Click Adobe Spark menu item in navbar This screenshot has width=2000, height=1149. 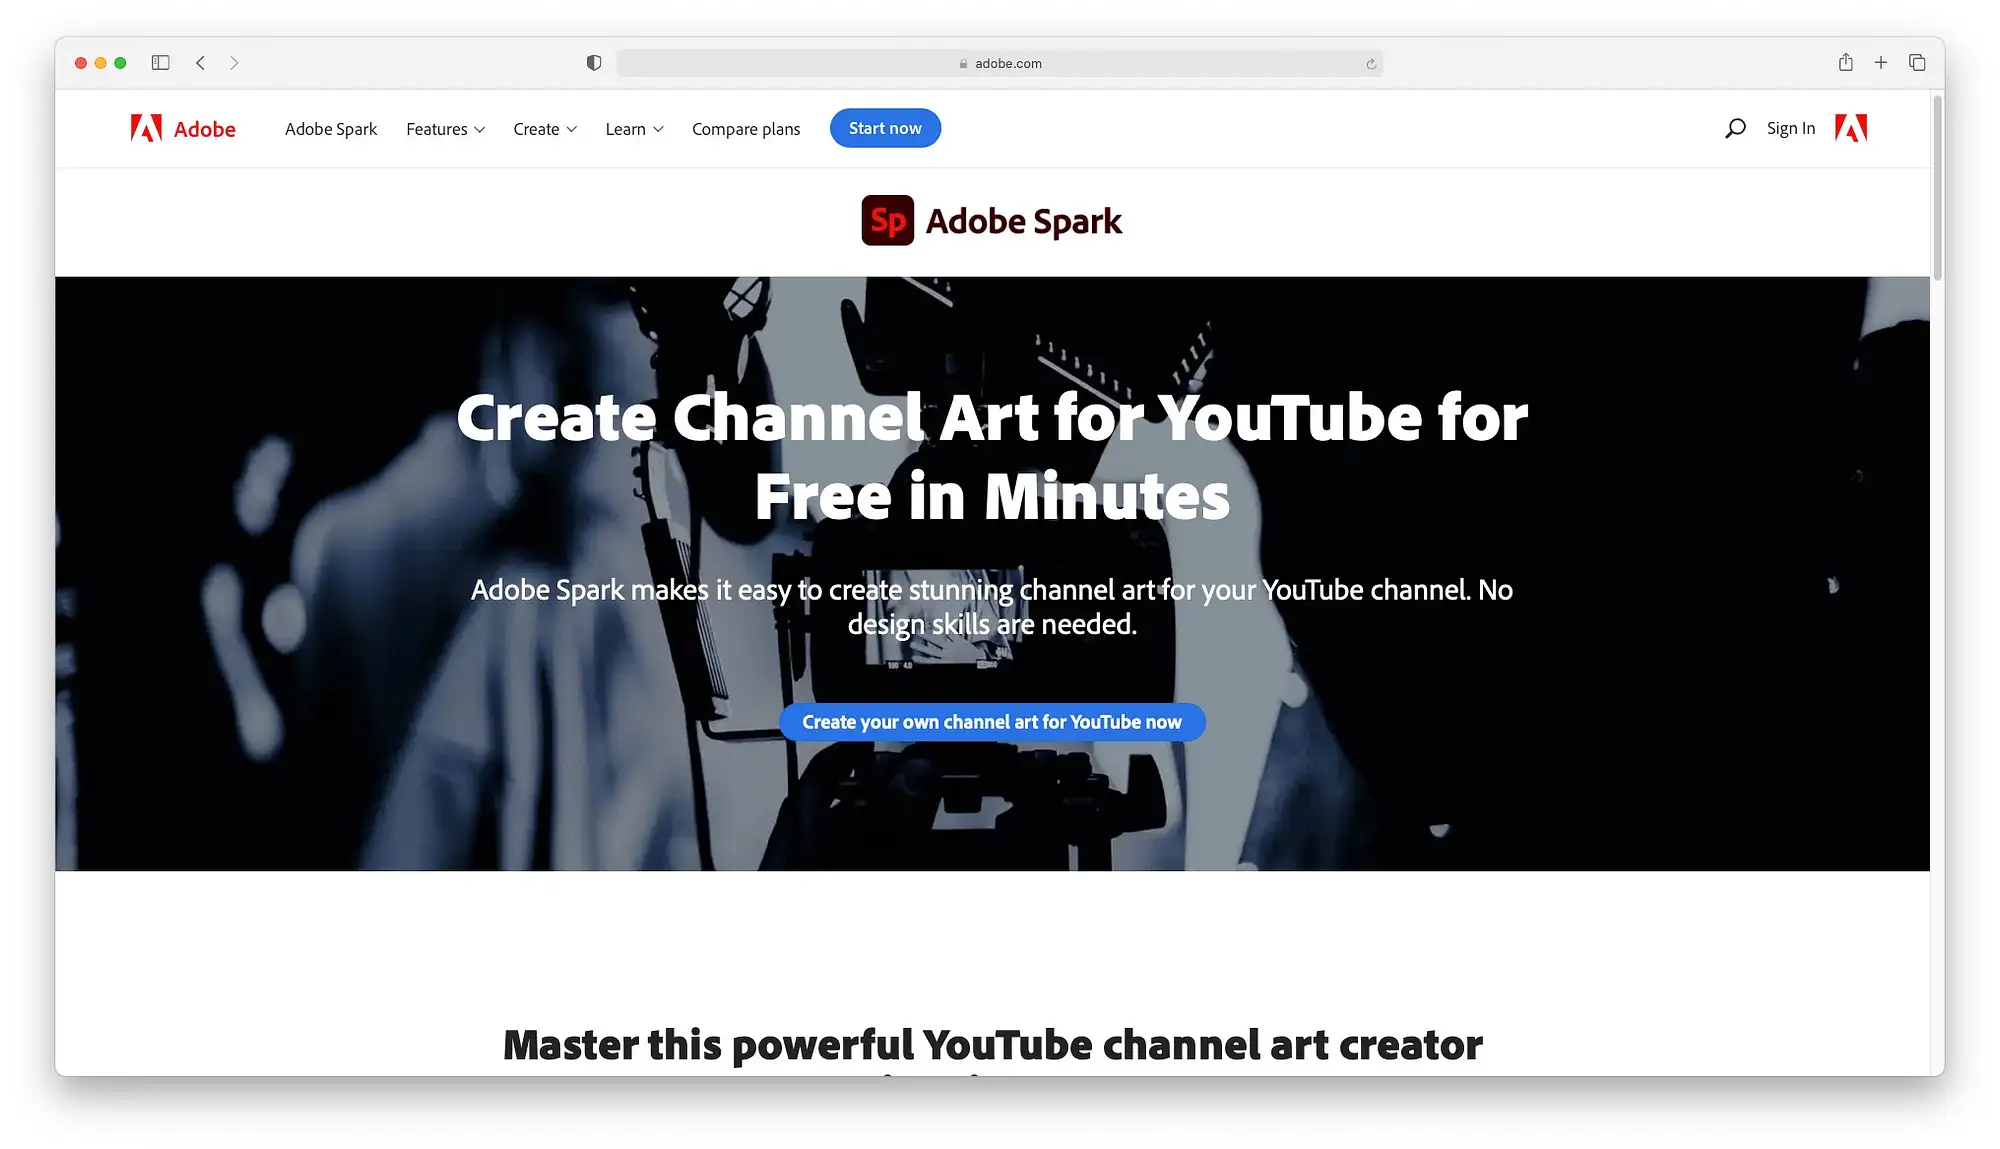click(331, 126)
